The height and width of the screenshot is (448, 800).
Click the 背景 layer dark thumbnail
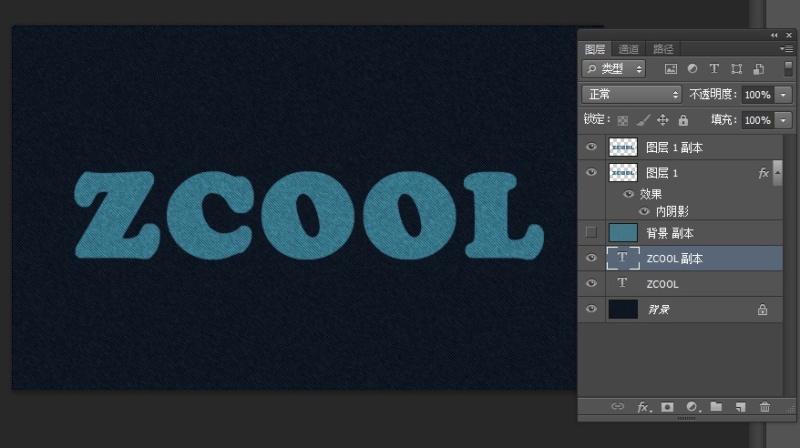(623, 309)
